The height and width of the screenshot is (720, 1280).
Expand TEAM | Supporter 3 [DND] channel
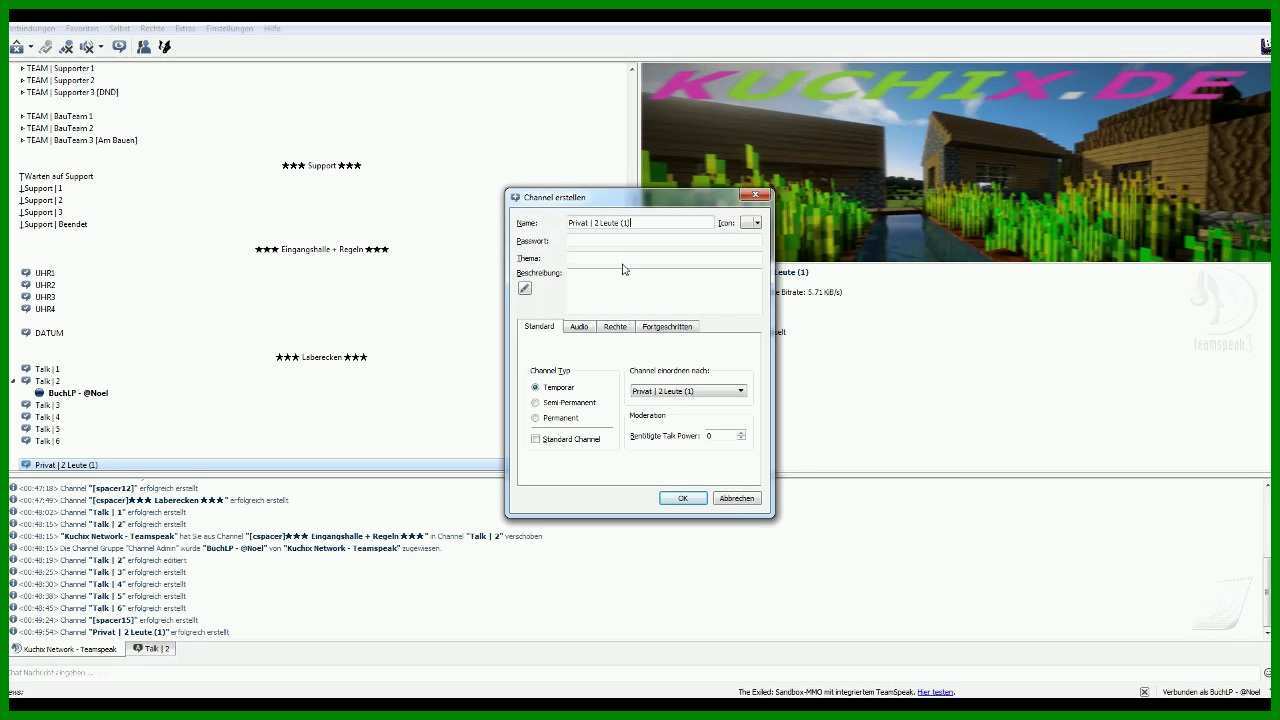click(22, 92)
